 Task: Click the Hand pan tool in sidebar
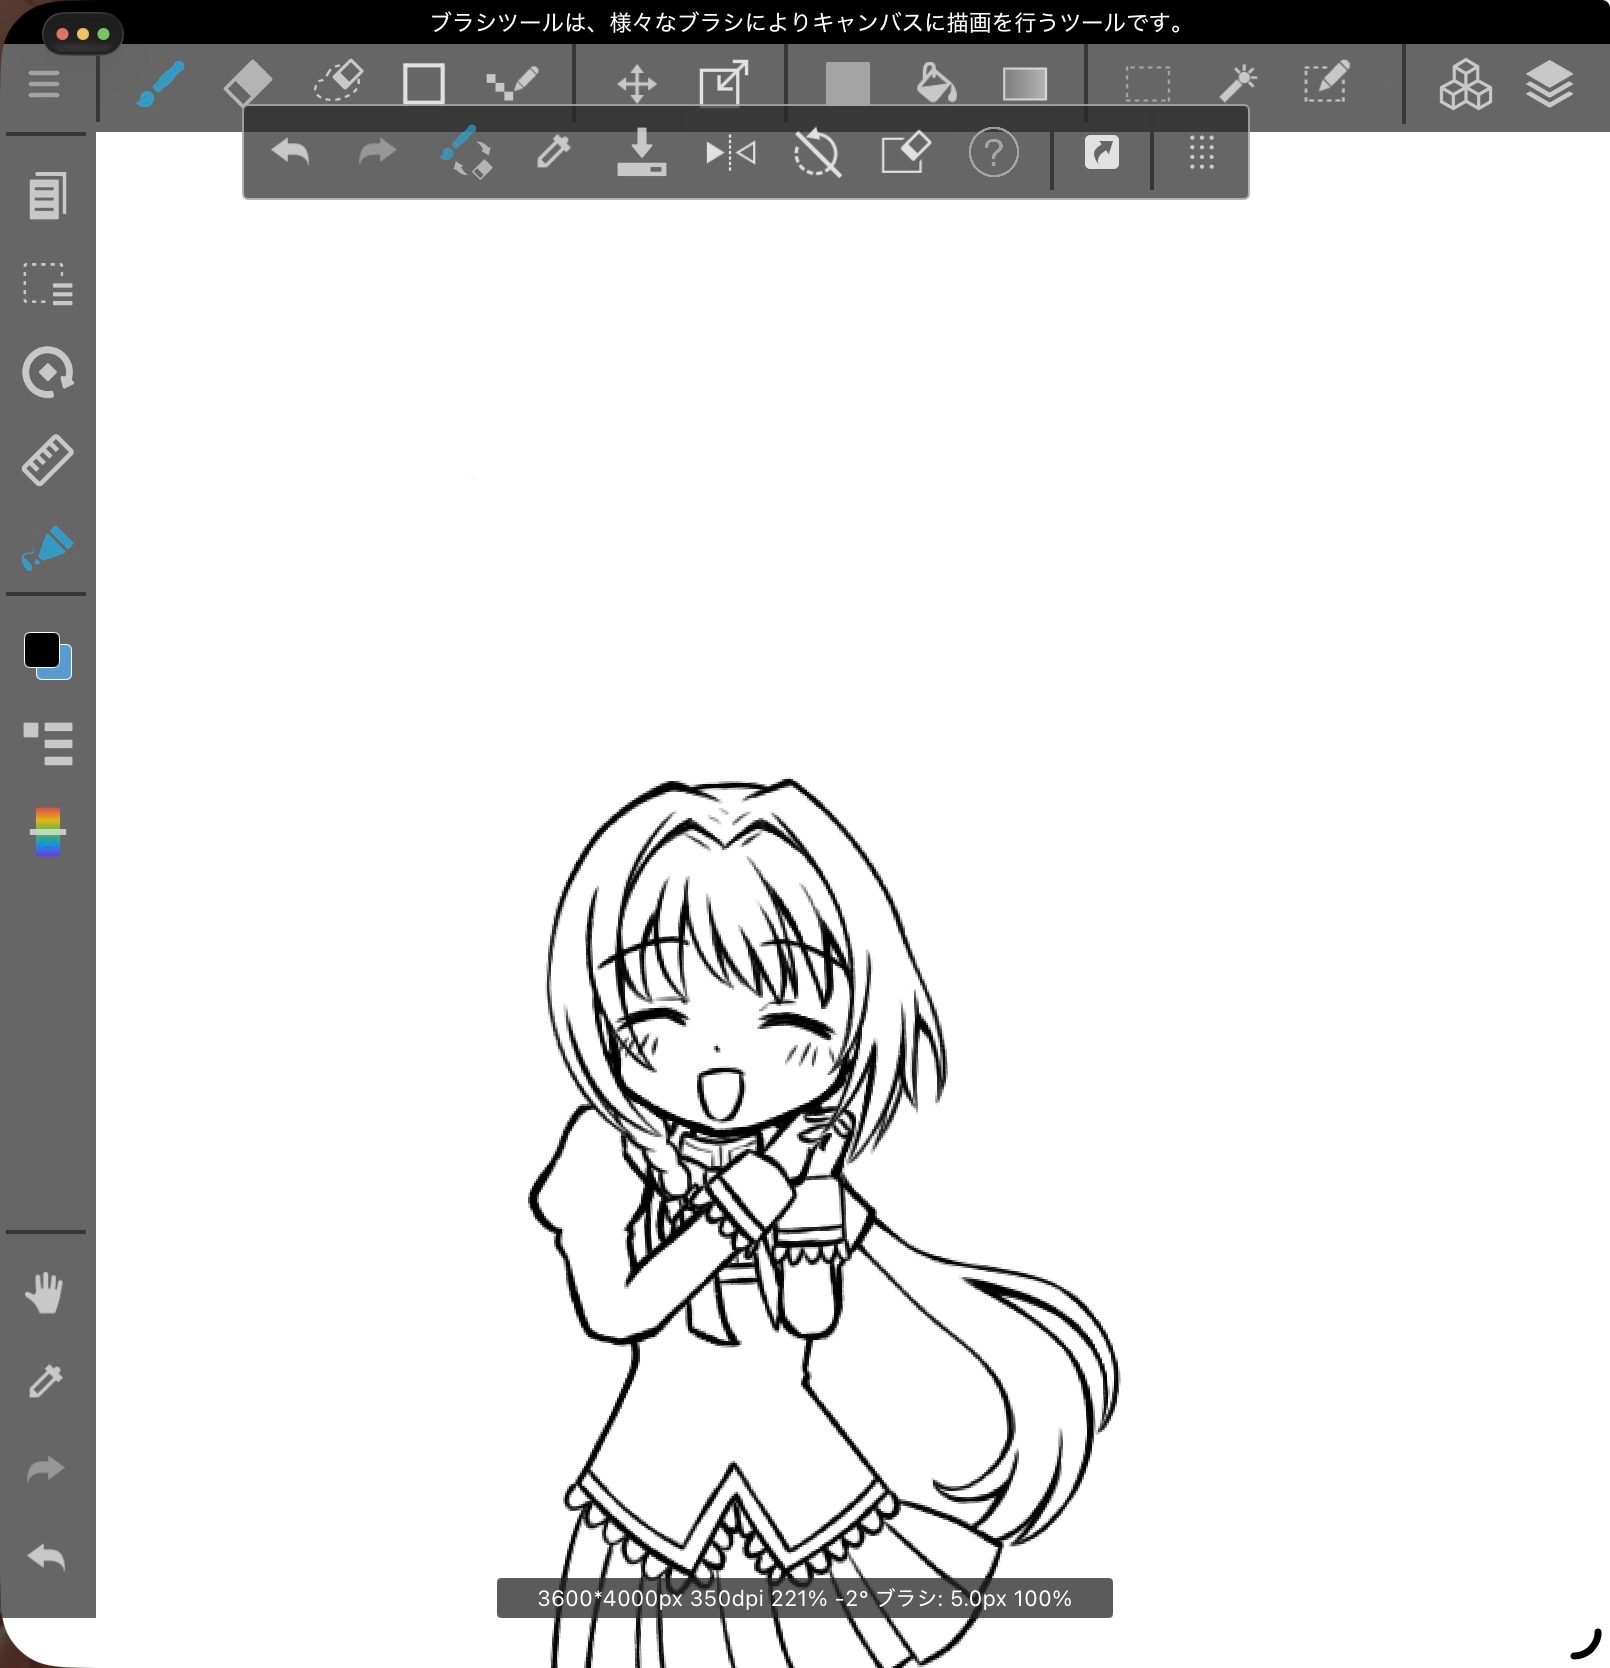pyautogui.click(x=45, y=1293)
